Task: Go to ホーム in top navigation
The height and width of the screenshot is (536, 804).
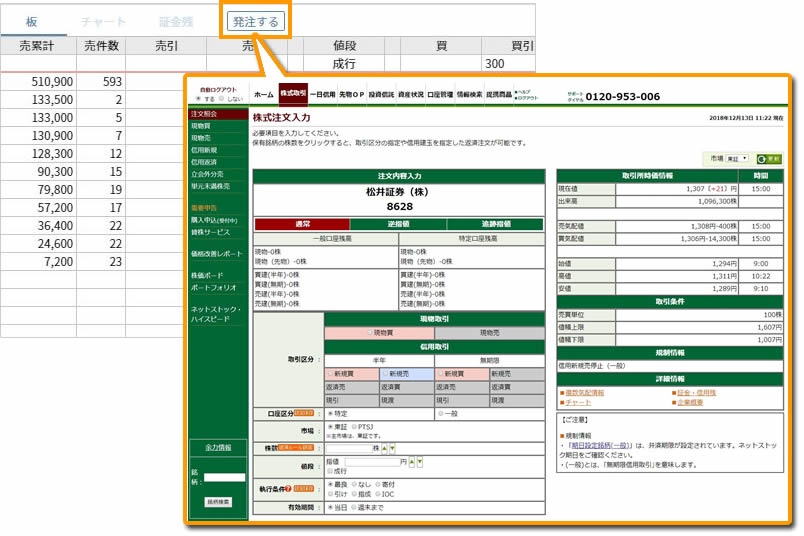Action: (264, 95)
